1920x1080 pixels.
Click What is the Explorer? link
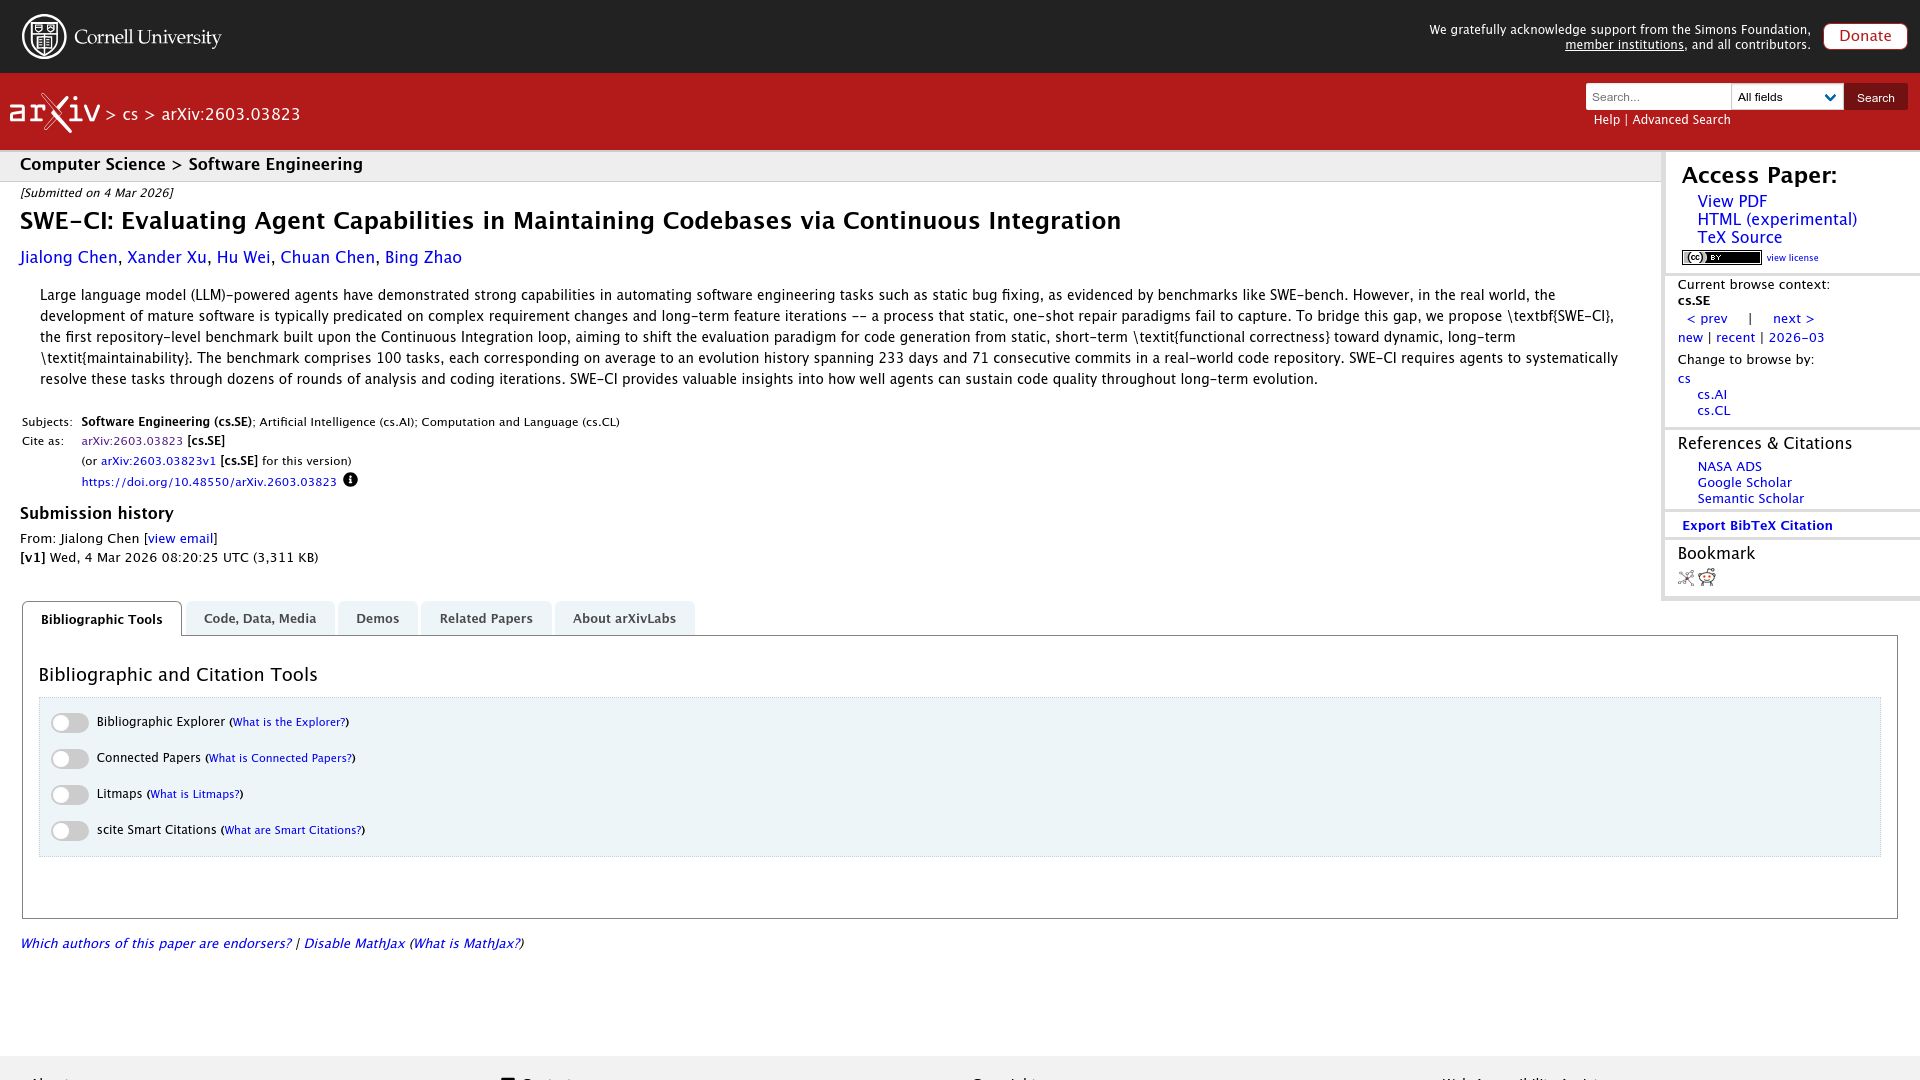[289, 722]
